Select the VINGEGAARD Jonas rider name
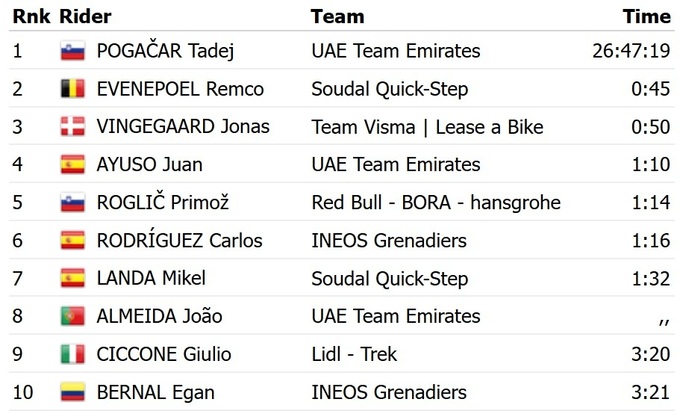Screen dimensions: 680x411 point(183,127)
